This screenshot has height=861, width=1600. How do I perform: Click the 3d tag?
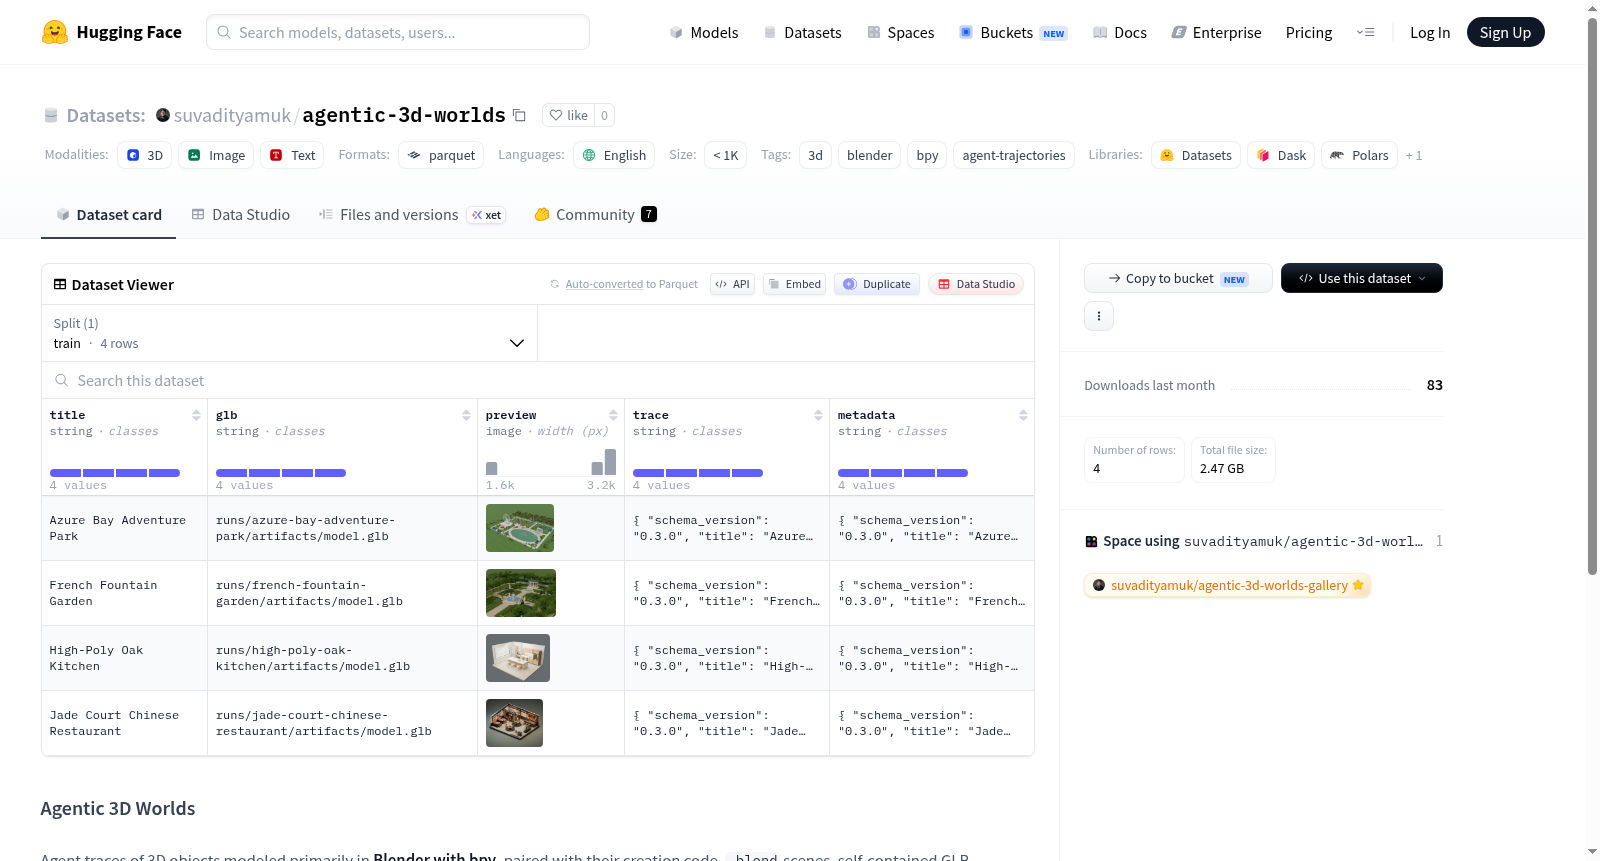[x=815, y=155]
